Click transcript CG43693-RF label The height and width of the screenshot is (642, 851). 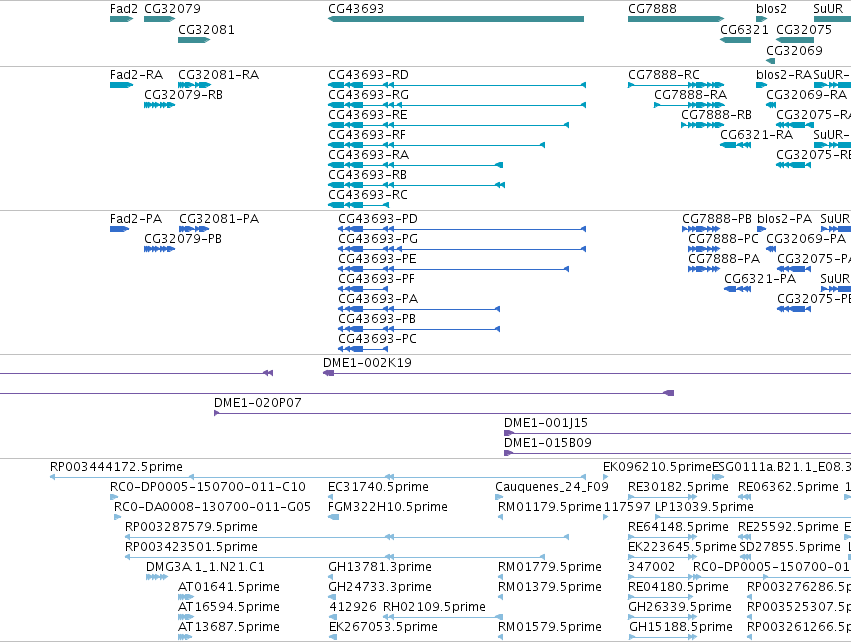coord(367,135)
